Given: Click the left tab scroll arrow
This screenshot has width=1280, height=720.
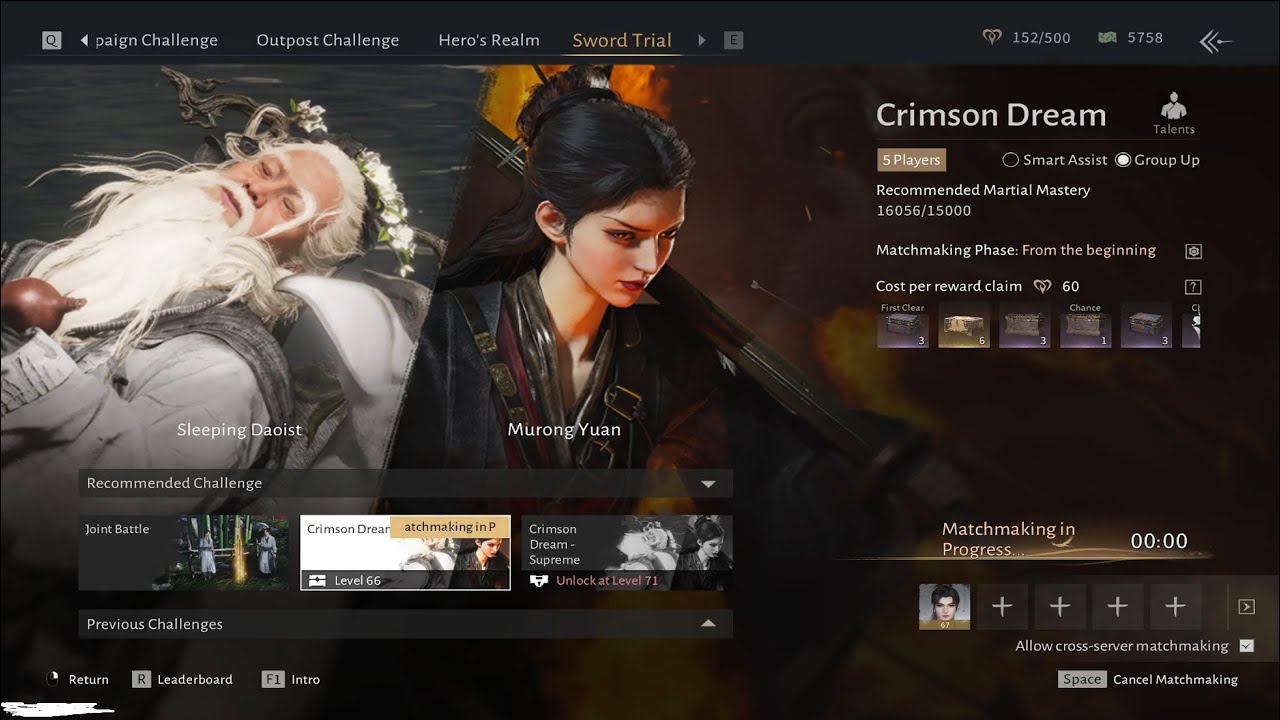Looking at the screenshot, I should (84, 40).
